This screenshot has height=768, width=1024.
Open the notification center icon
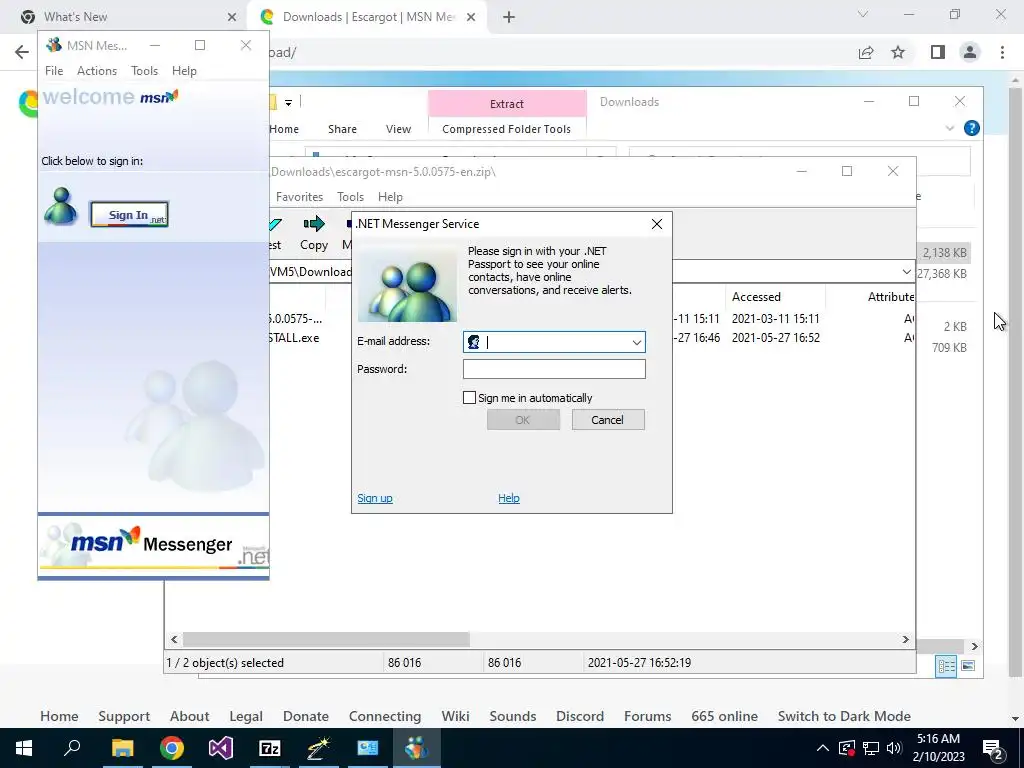[x=993, y=748]
